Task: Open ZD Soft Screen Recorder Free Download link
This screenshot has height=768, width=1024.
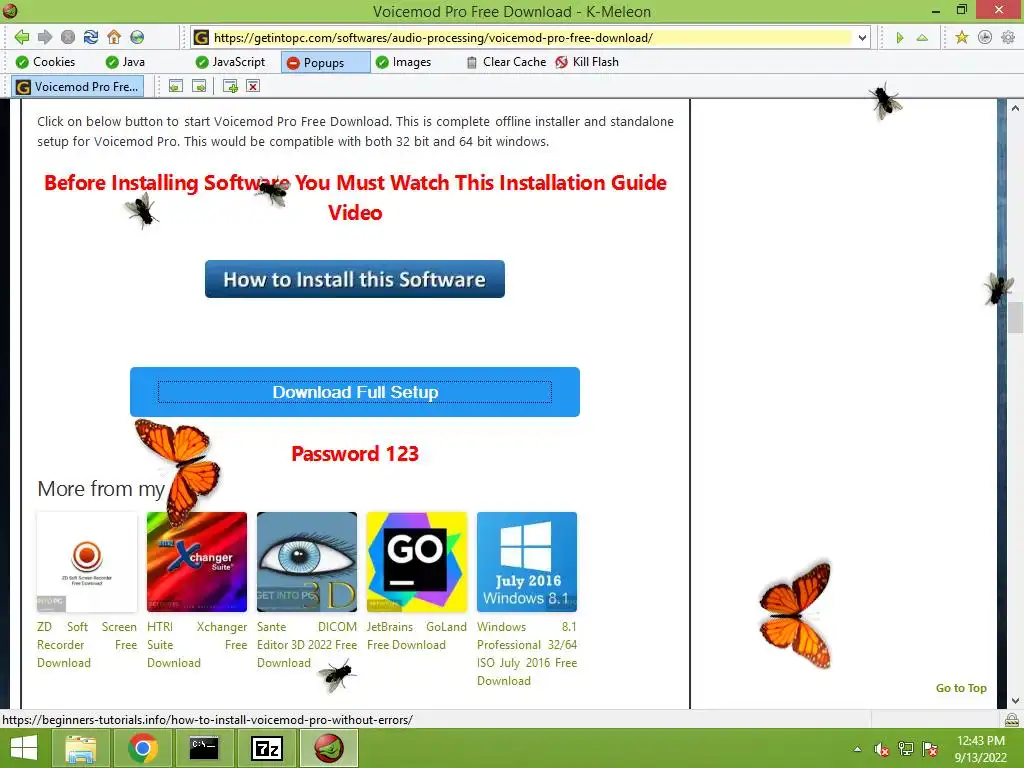Action: pos(87,645)
